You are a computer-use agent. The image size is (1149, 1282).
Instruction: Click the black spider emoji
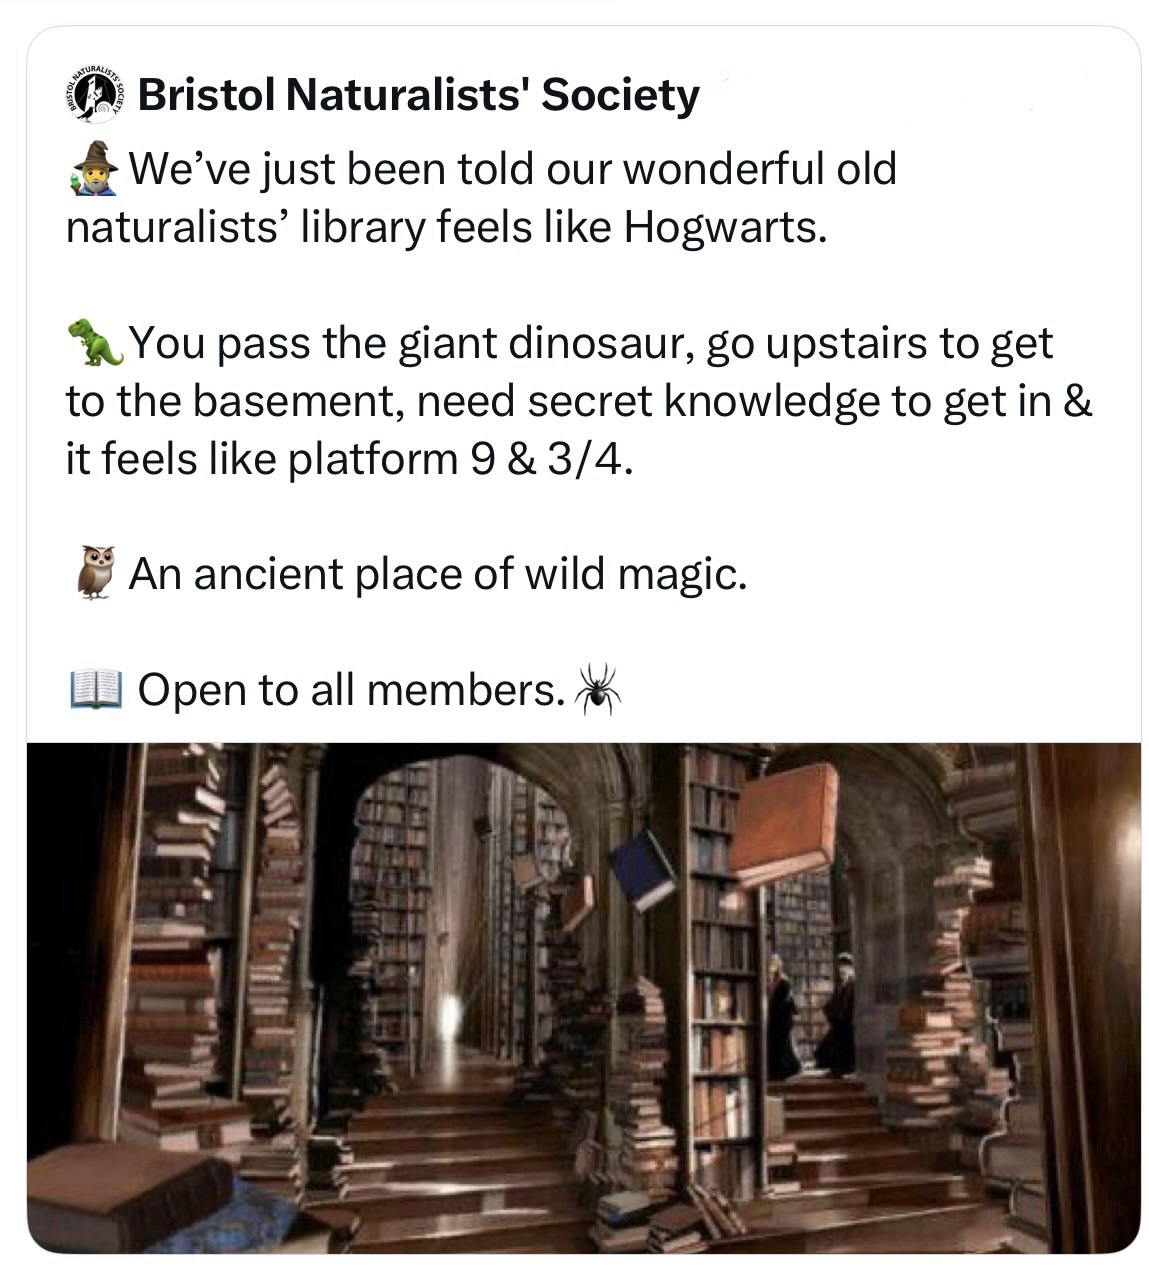[x=597, y=689]
